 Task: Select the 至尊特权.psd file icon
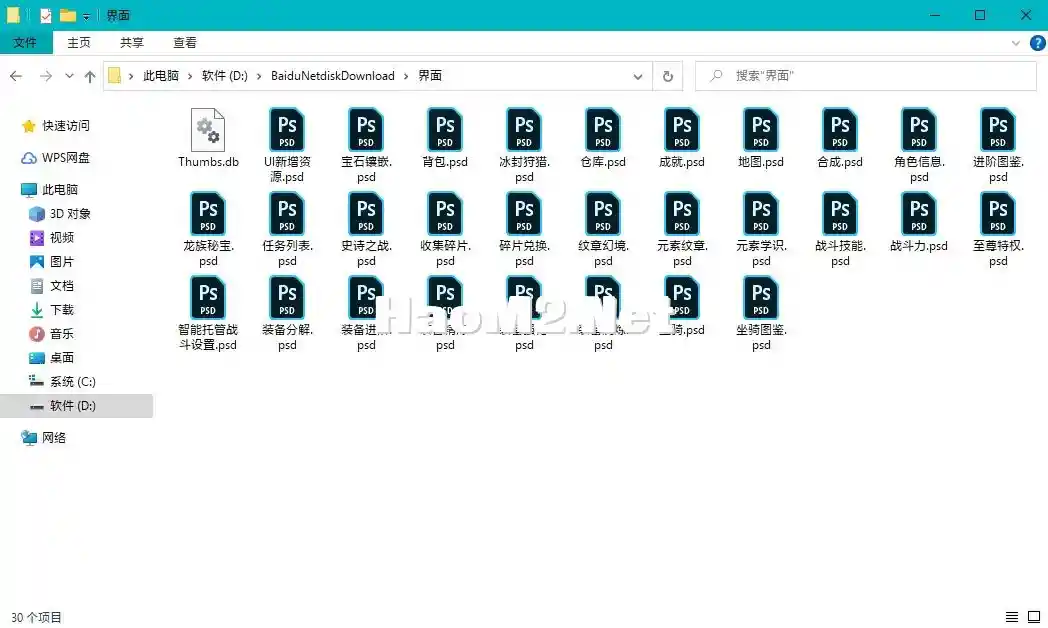998,214
